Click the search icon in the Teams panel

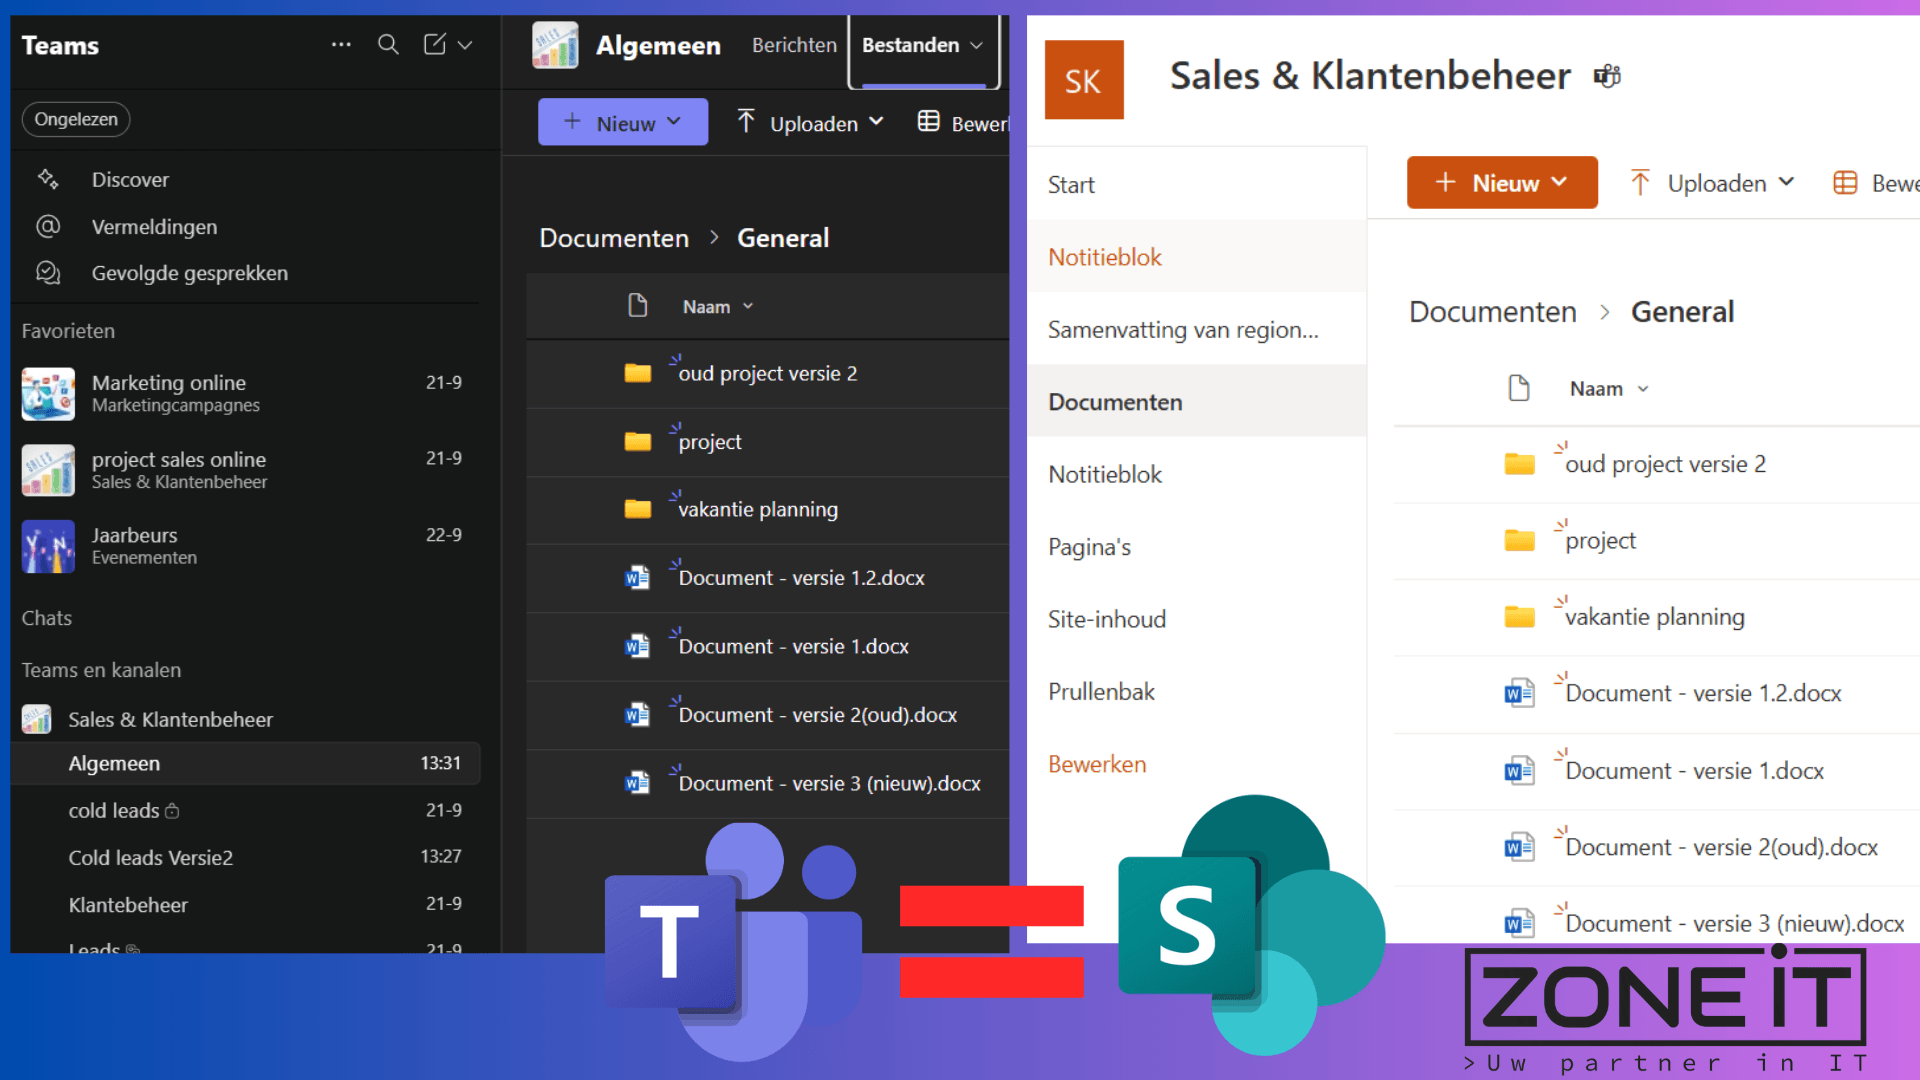tap(388, 45)
